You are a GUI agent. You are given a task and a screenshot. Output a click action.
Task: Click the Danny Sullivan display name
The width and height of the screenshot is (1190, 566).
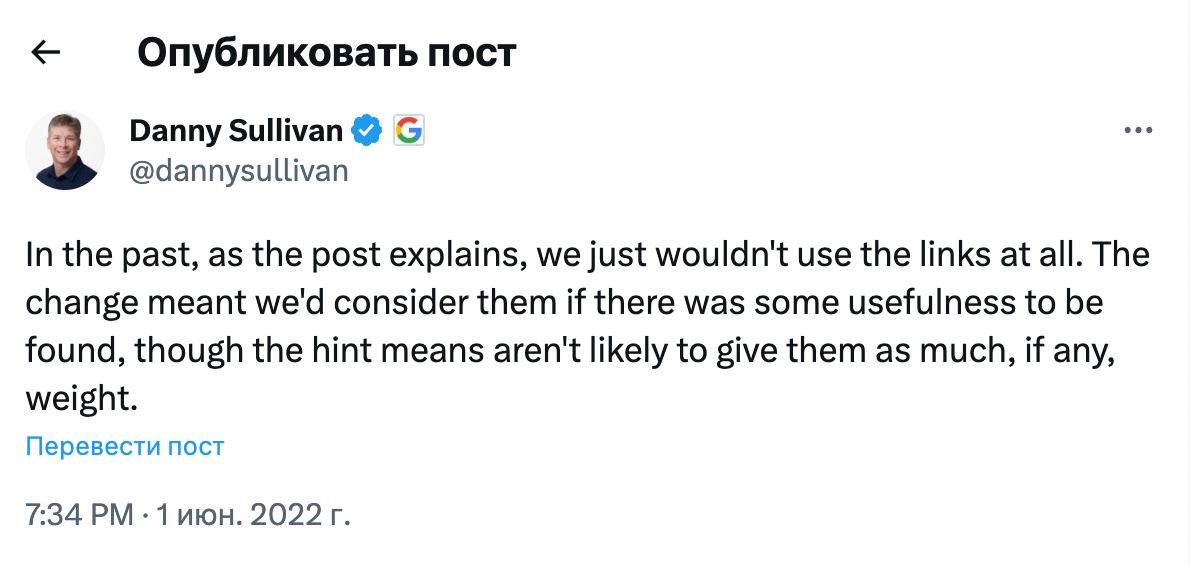click(236, 130)
